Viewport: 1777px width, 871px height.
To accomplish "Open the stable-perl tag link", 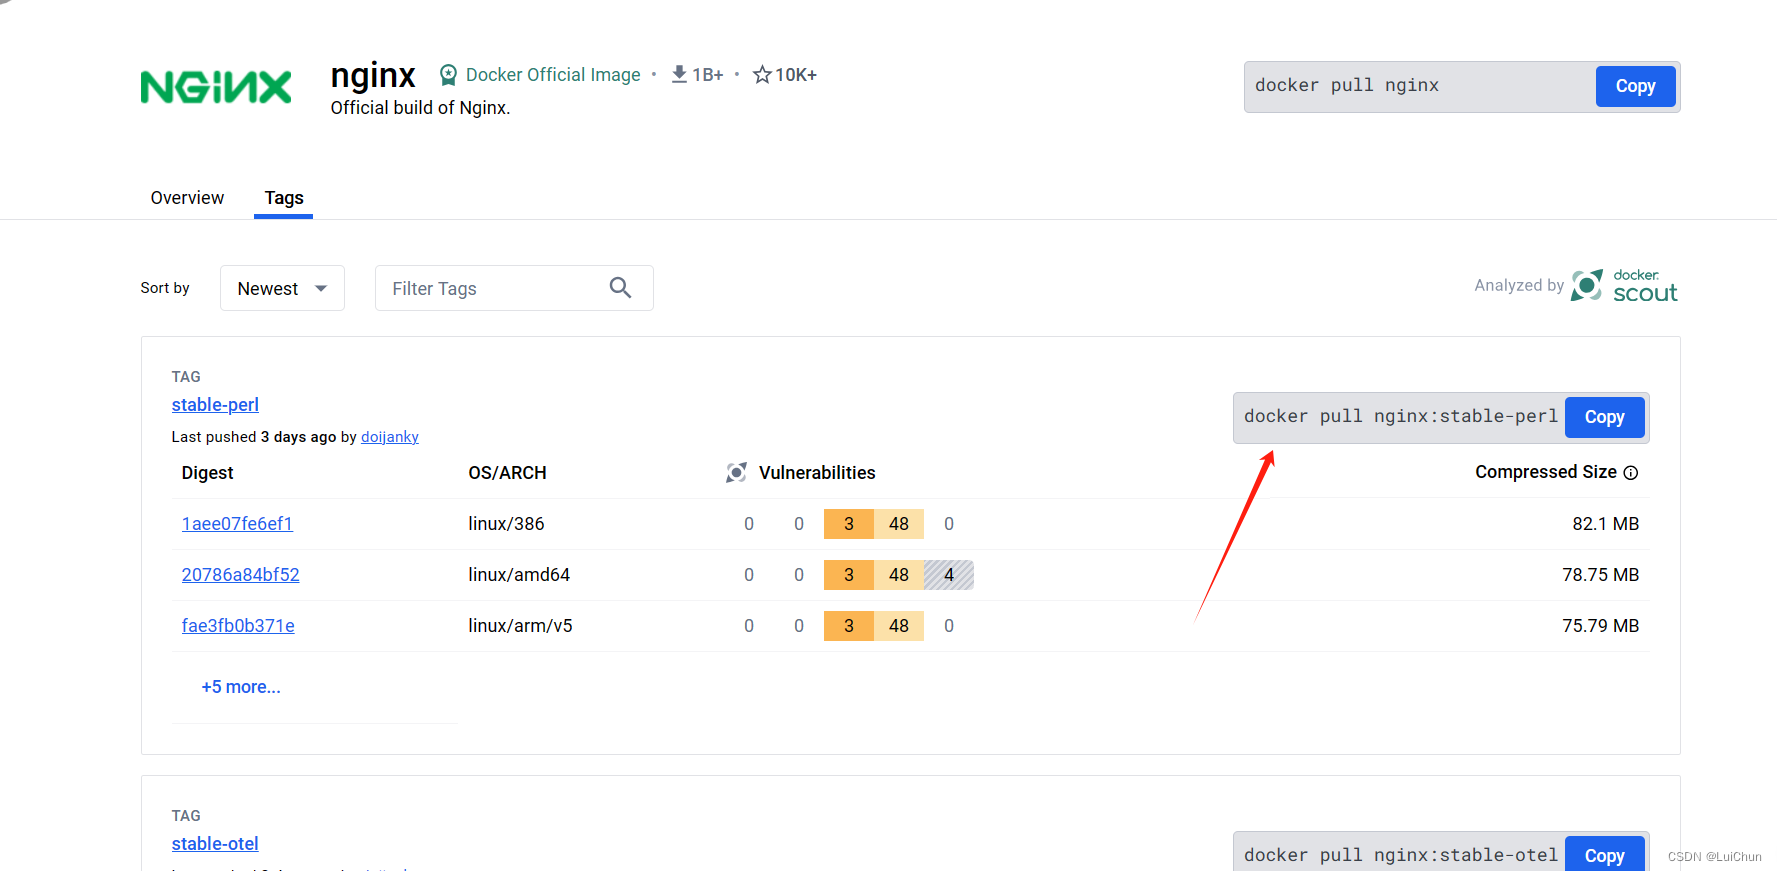I will coord(215,405).
